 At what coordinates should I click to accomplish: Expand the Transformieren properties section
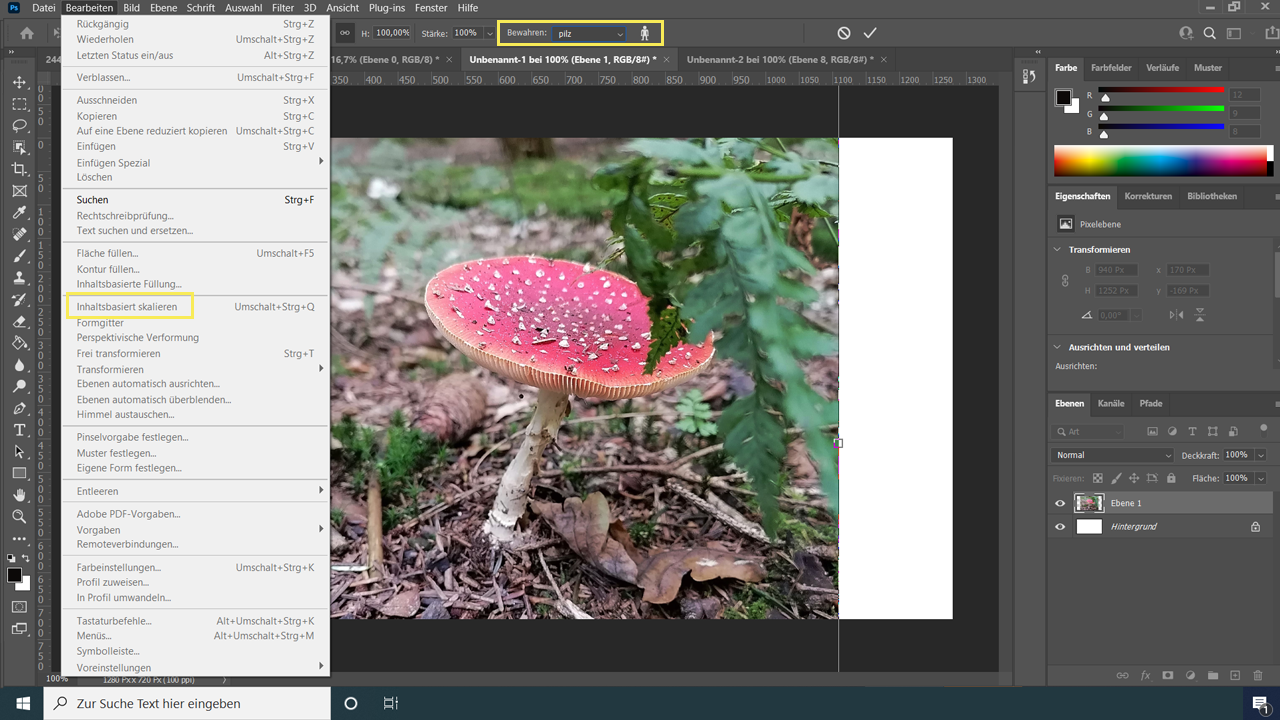click(1057, 249)
